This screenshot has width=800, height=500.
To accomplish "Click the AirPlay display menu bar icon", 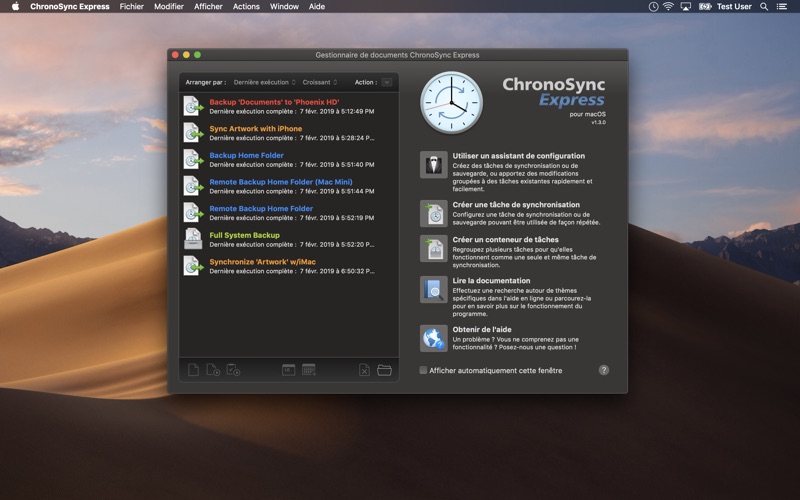I will click(686, 7).
